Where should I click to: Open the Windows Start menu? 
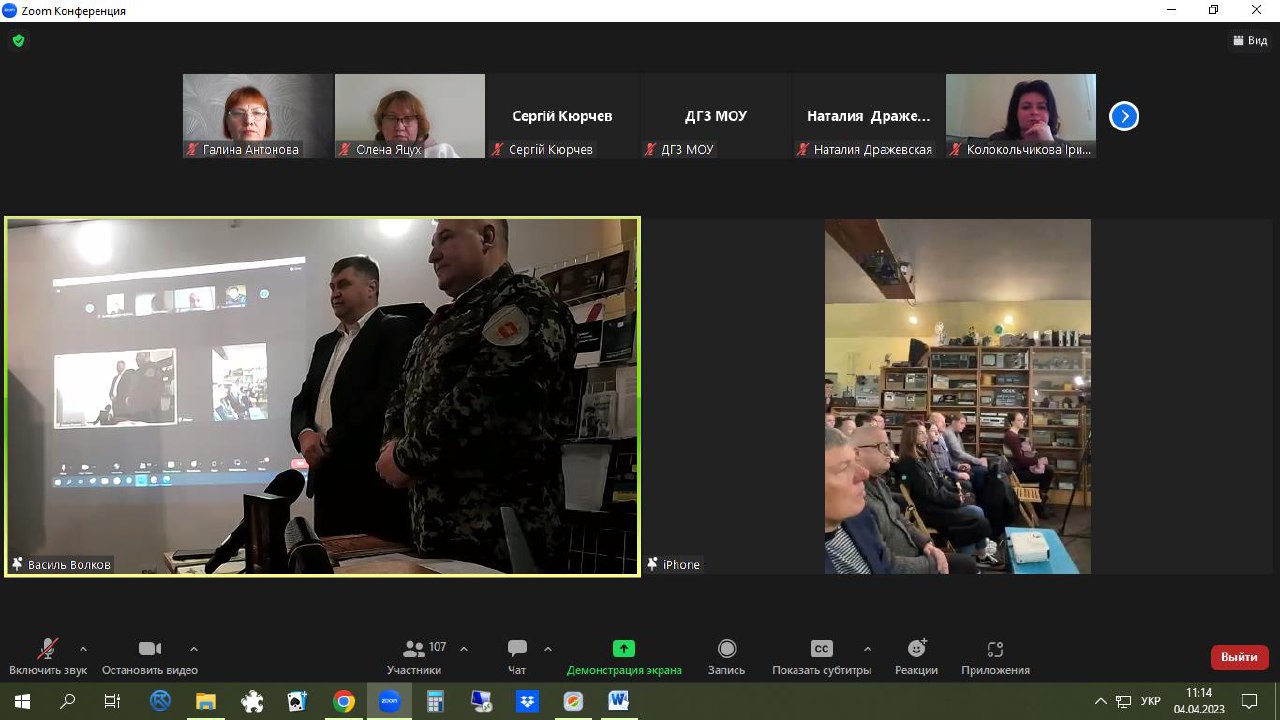22,701
